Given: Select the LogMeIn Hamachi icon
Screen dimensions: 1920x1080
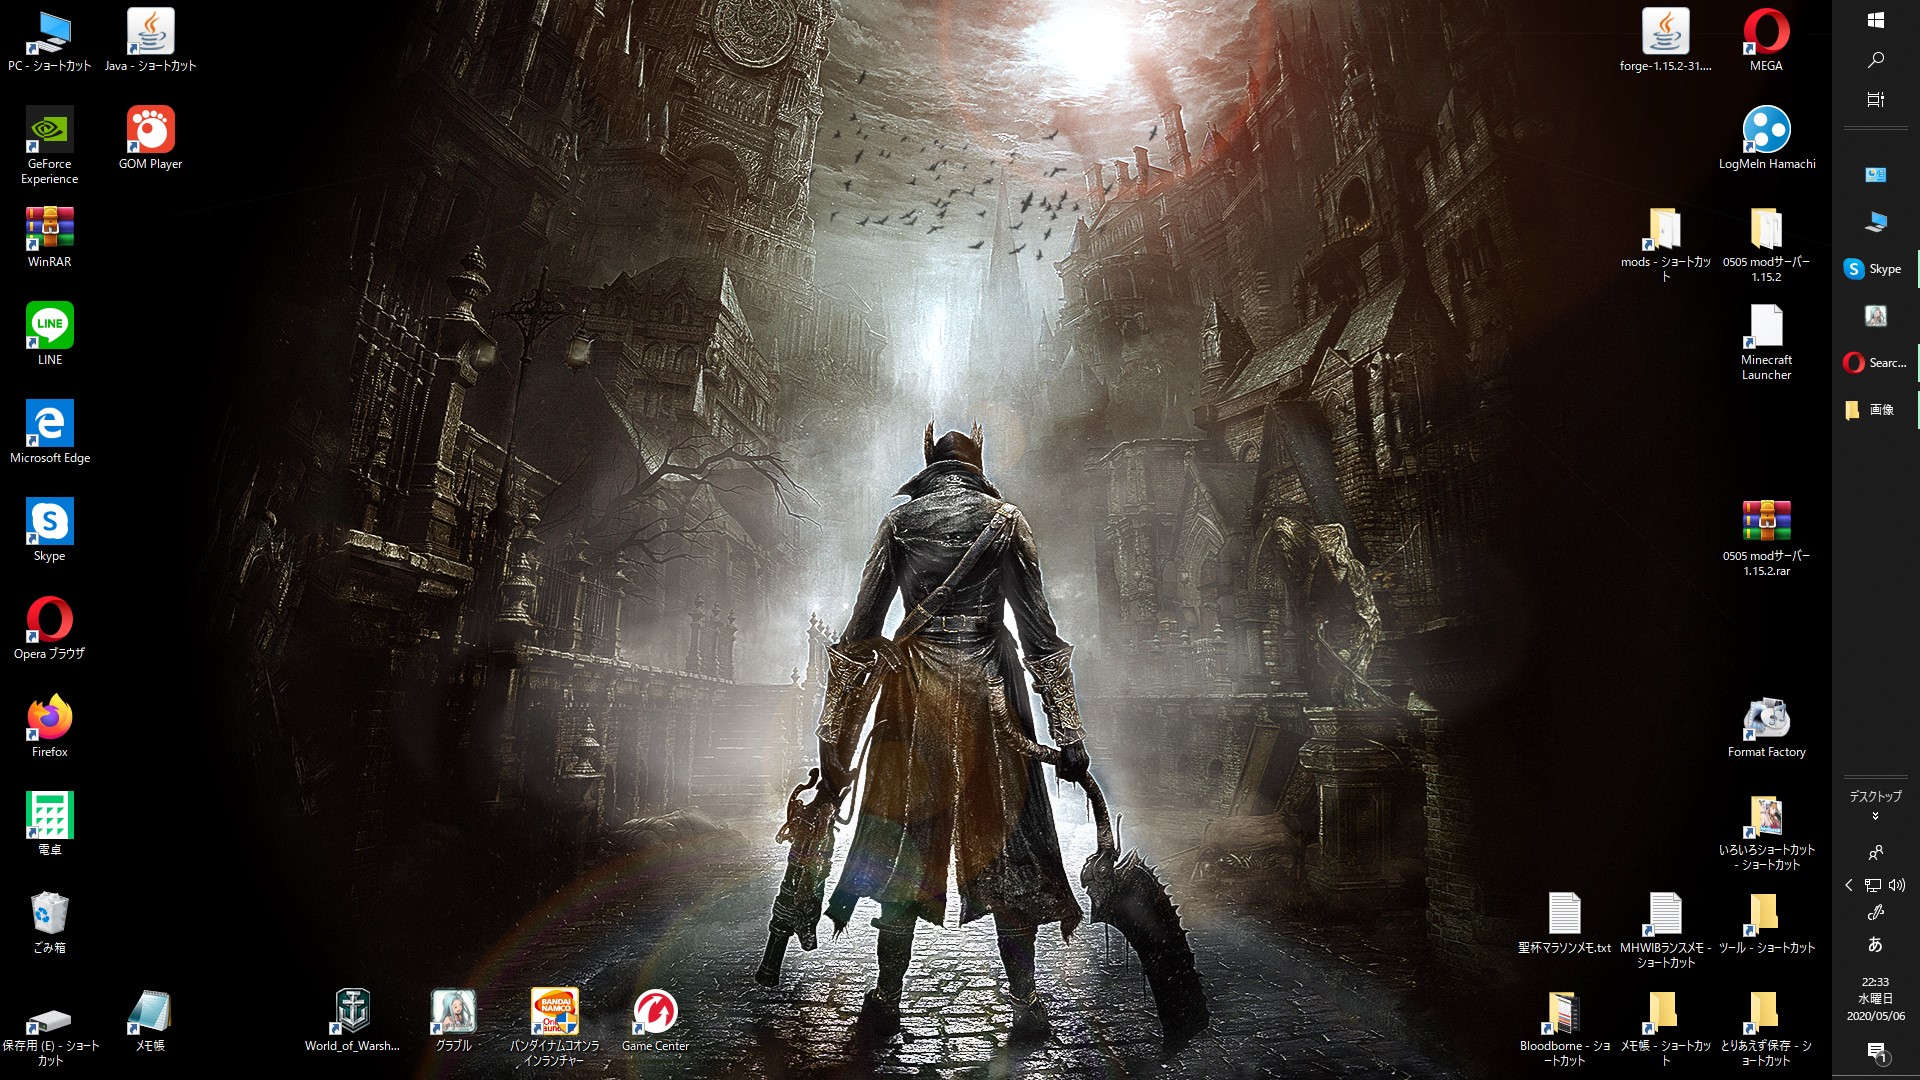Looking at the screenshot, I should [x=1766, y=138].
